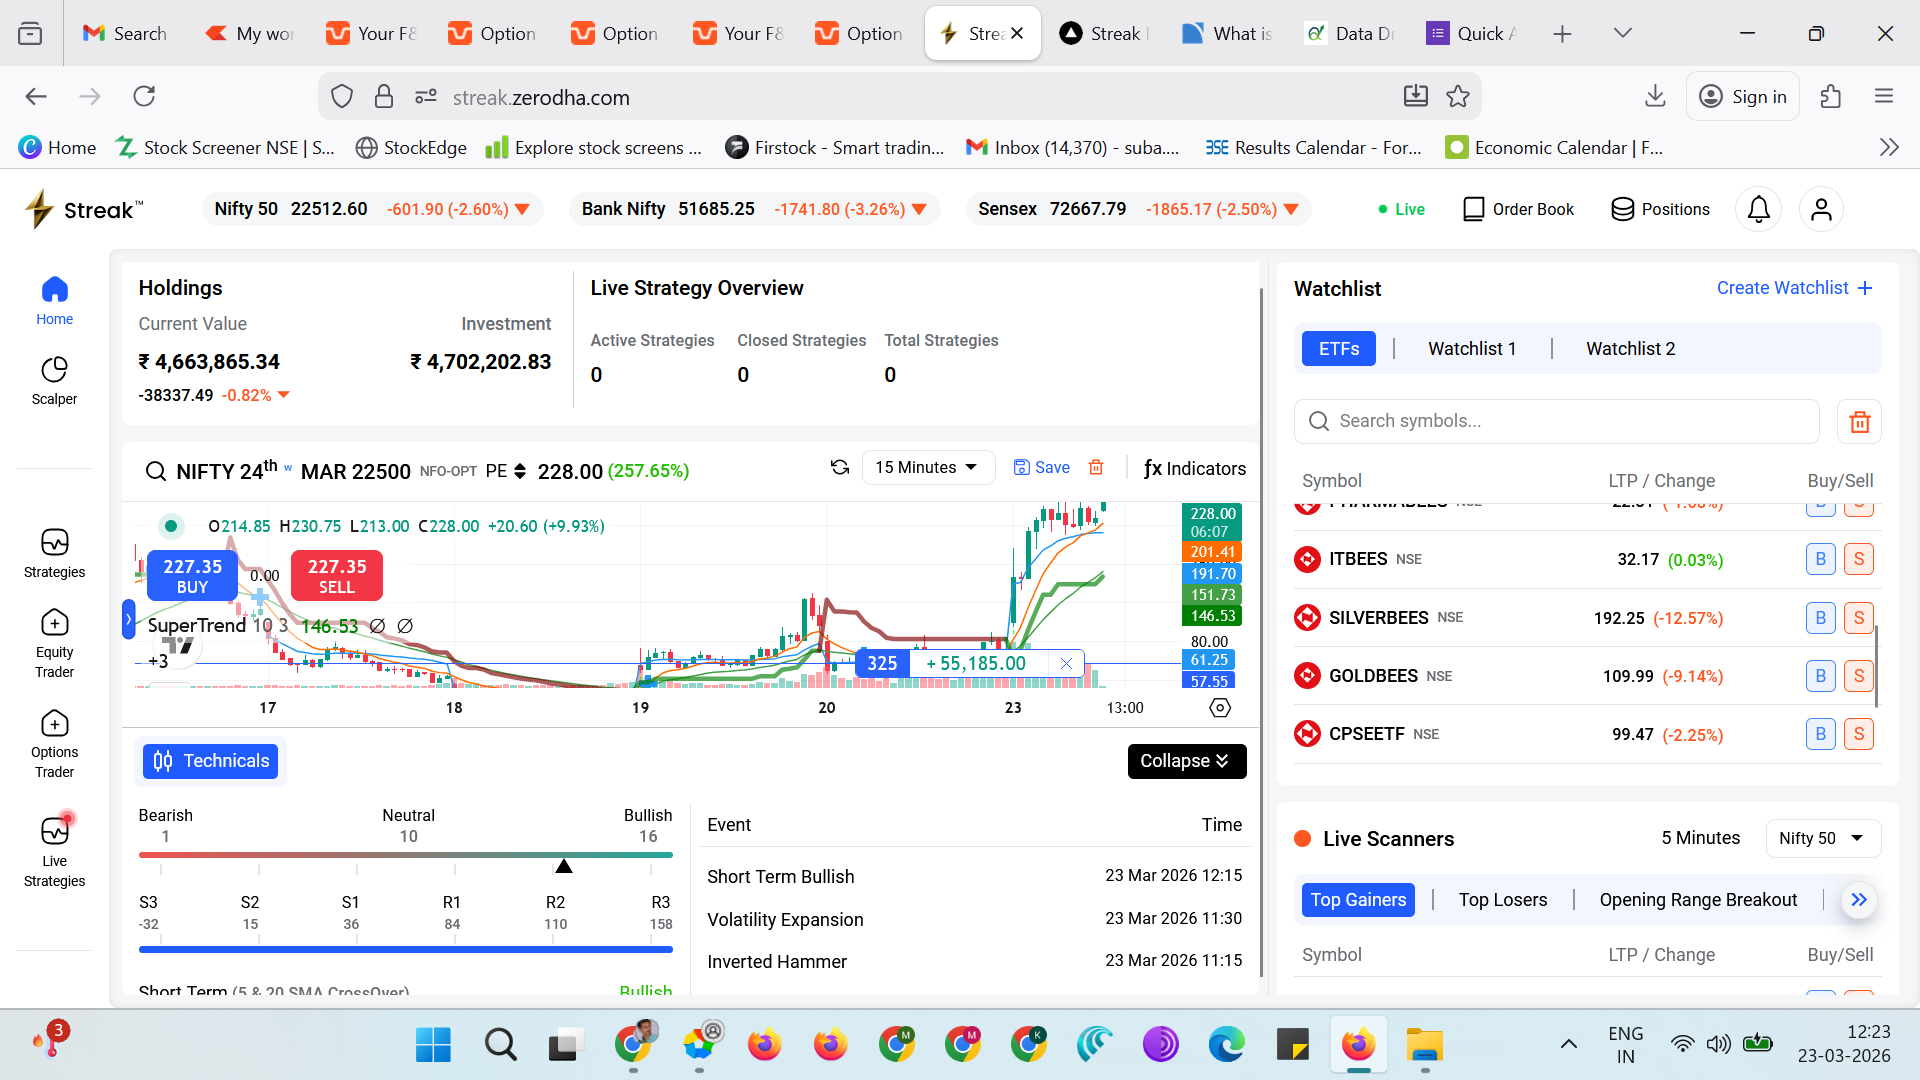Toggle the PE option type switcher
The image size is (1920, 1080).
point(519,471)
